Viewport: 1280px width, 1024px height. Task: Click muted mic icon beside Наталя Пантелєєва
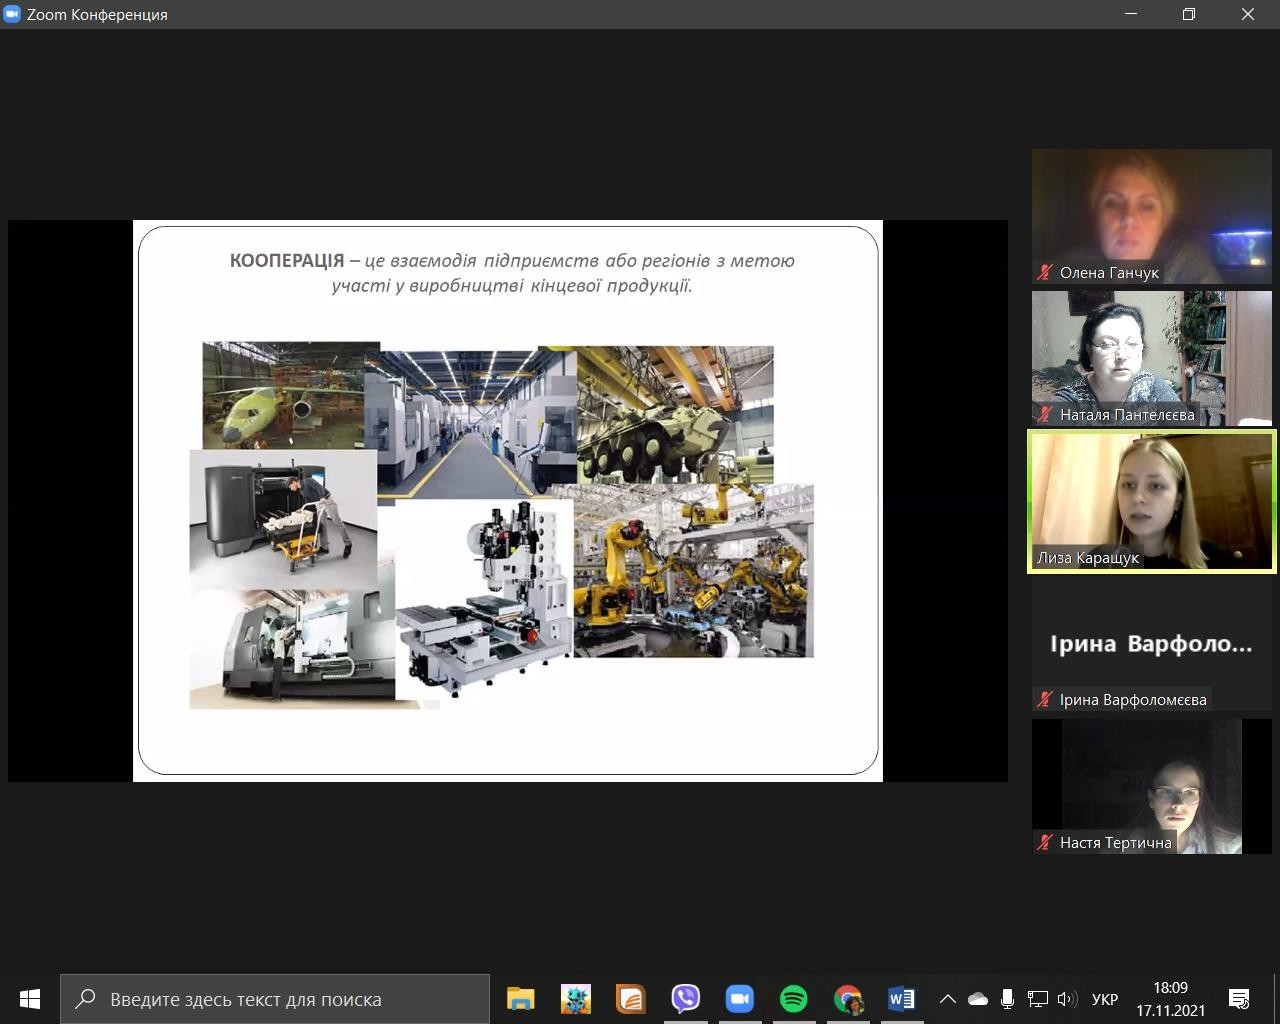click(x=1045, y=414)
